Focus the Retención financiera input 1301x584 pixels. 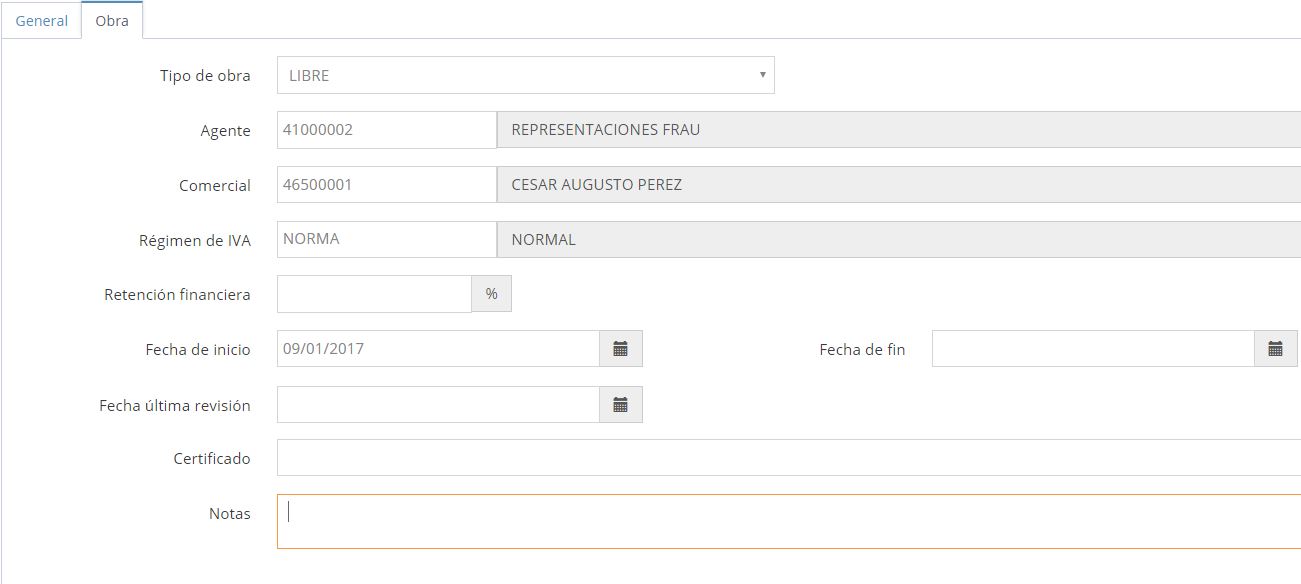coord(374,294)
